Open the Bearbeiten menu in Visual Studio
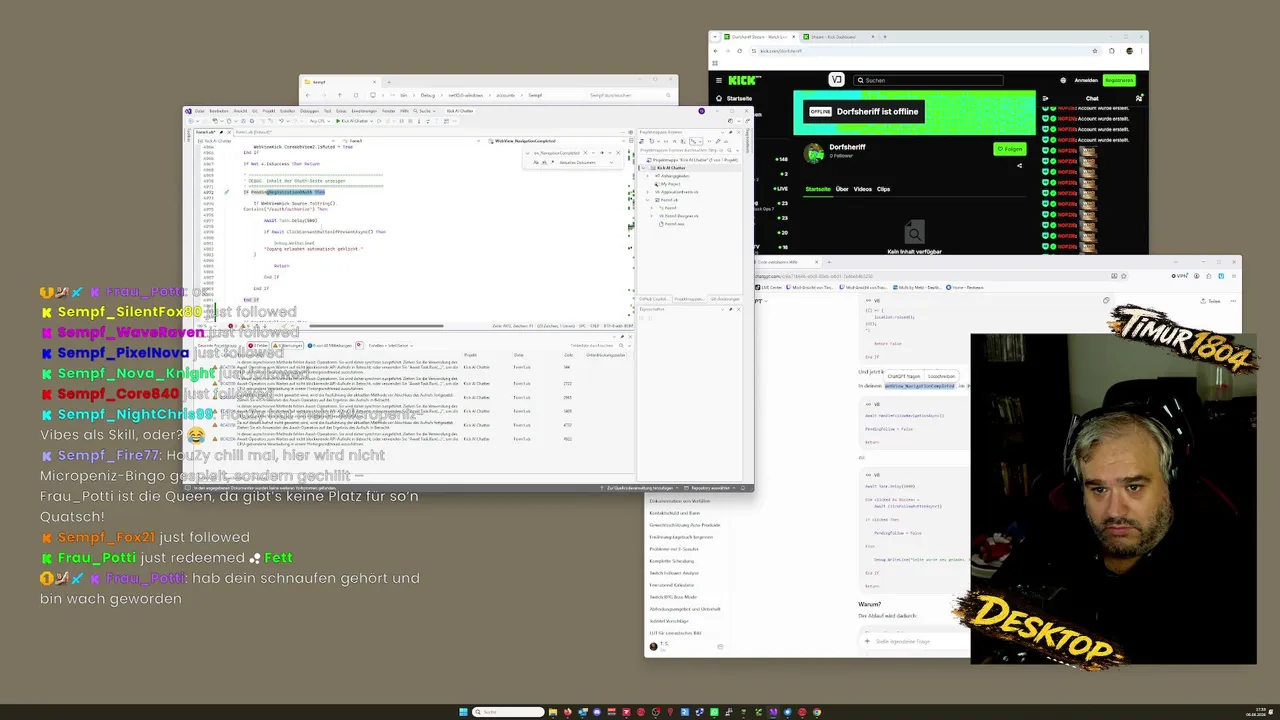The image size is (1280, 720). (x=219, y=111)
